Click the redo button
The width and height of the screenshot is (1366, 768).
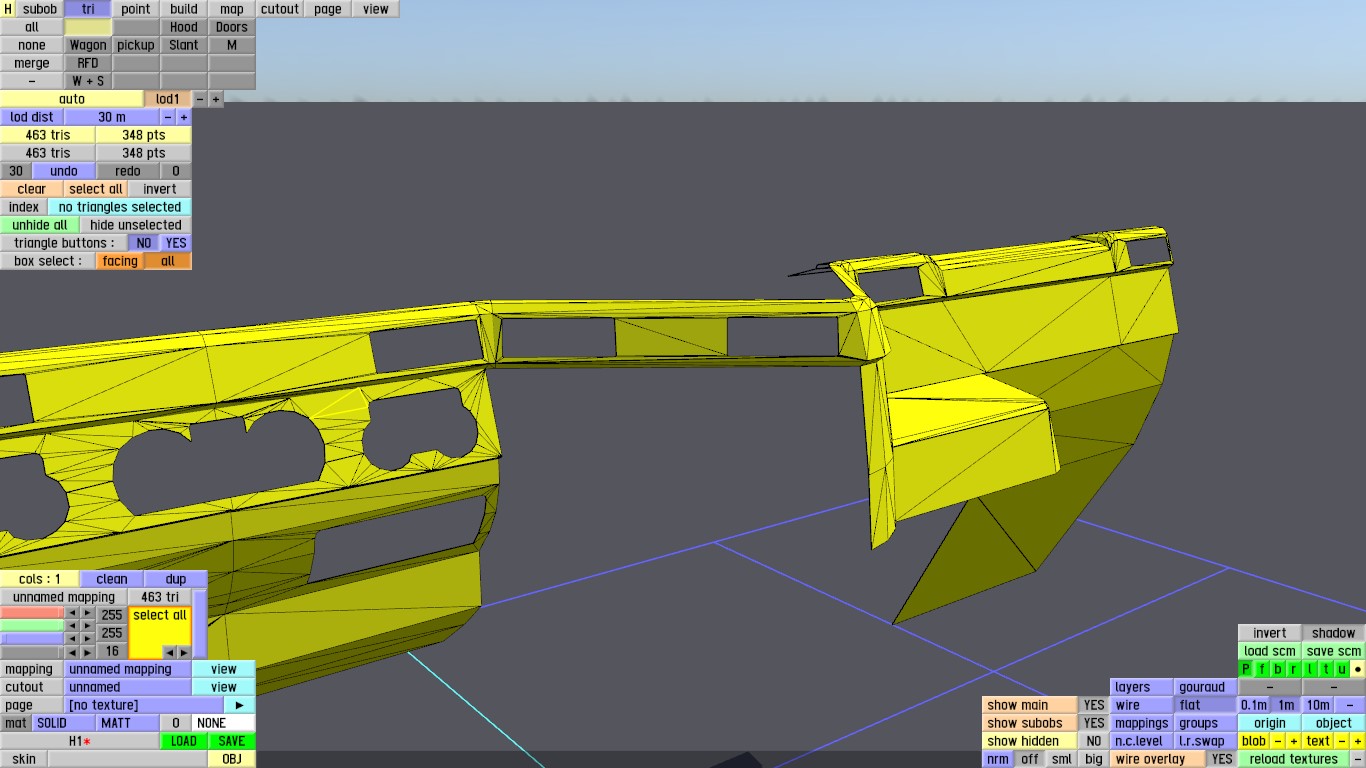coord(128,171)
